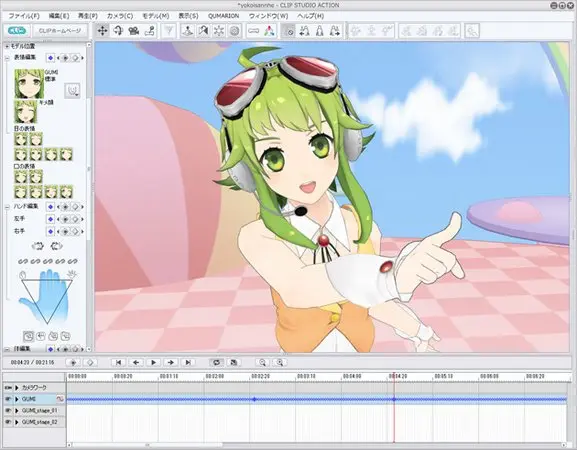Expand the モデル位置 section
The height and width of the screenshot is (450, 577).
(7, 46)
